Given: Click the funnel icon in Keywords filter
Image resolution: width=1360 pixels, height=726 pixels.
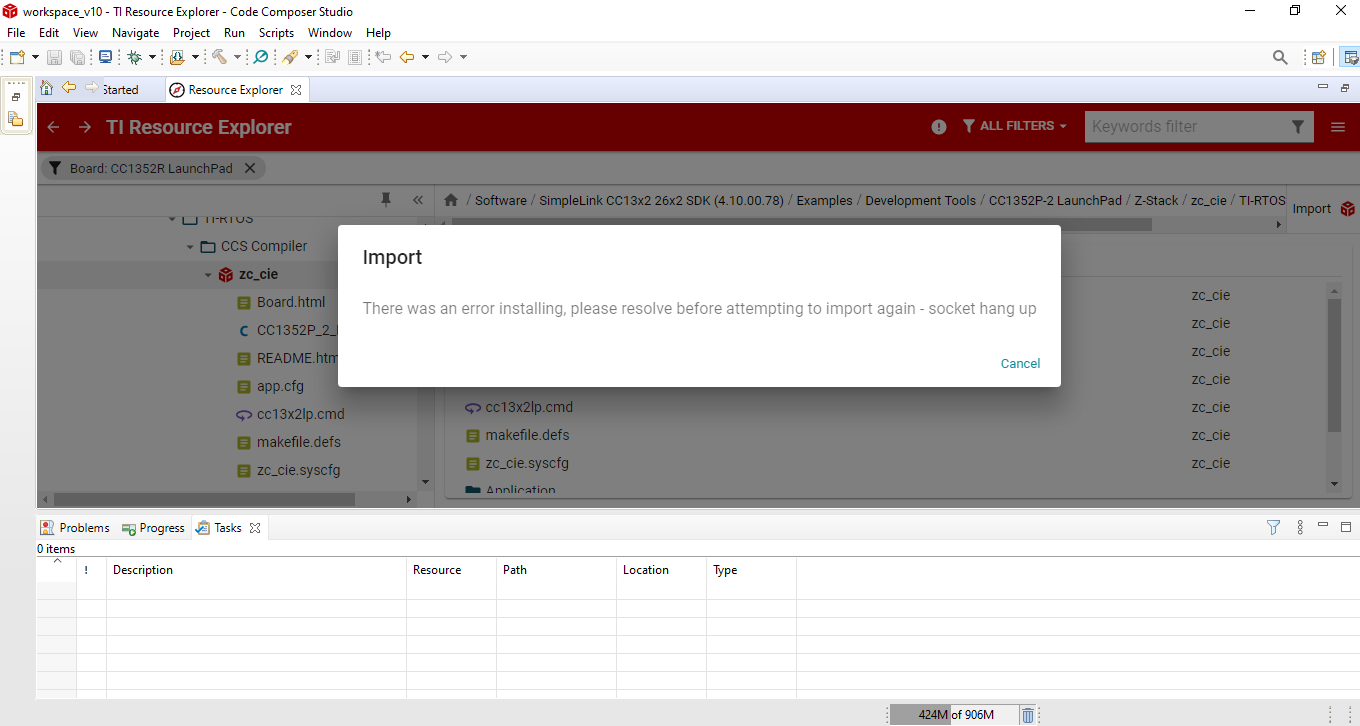Looking at the screenshot, I should coord(1298,127).
